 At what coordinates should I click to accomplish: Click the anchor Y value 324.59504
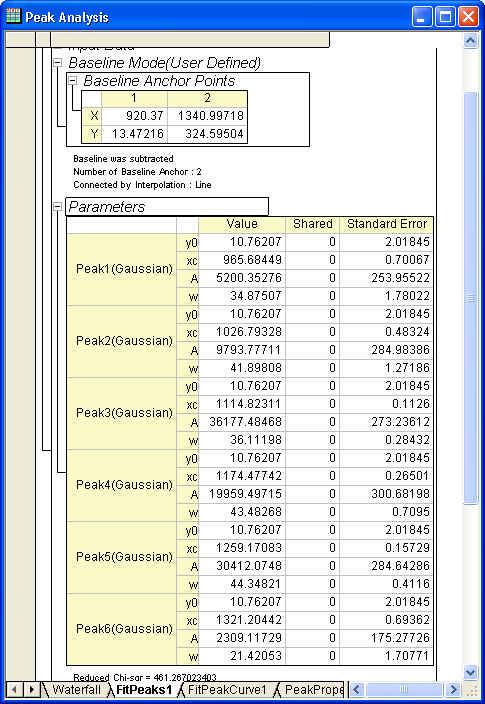click(x=207, y=134)
